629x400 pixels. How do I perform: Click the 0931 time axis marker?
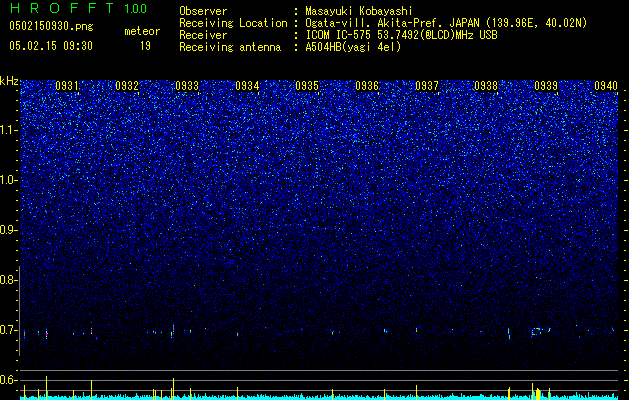(x=67, y=86)
